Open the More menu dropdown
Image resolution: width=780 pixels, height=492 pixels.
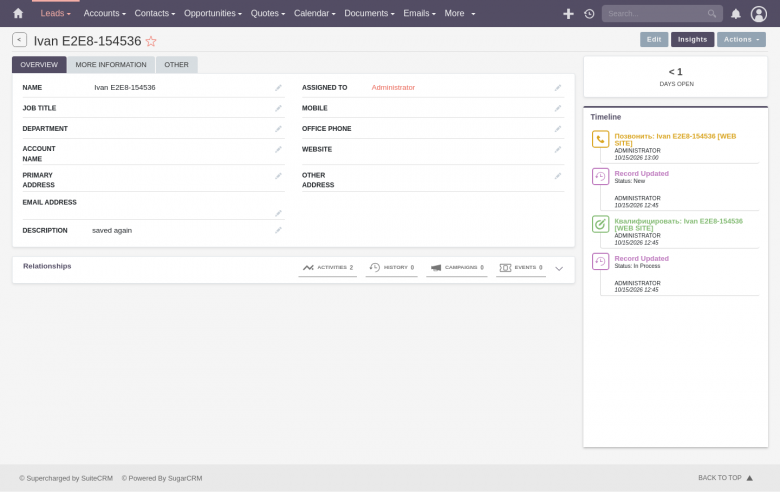click(460, 13)
